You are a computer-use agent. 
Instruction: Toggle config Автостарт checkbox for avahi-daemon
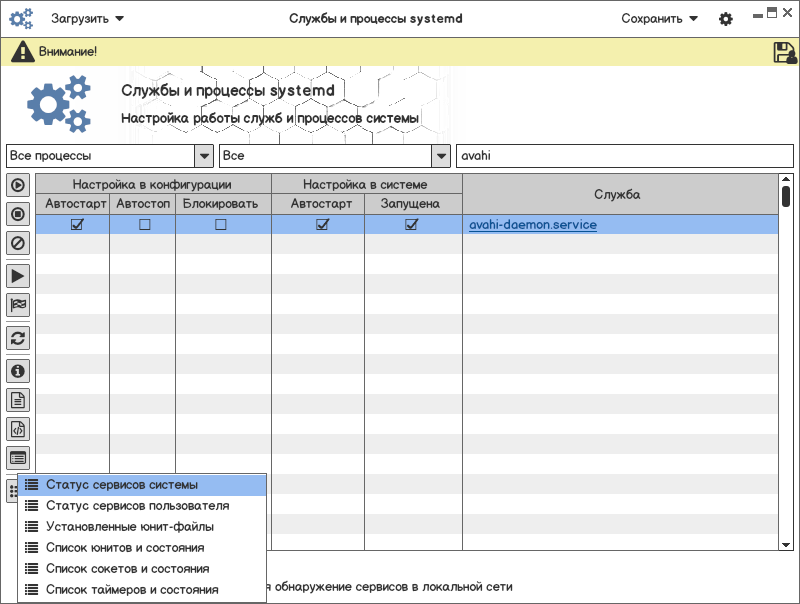[x=77, y=225]
